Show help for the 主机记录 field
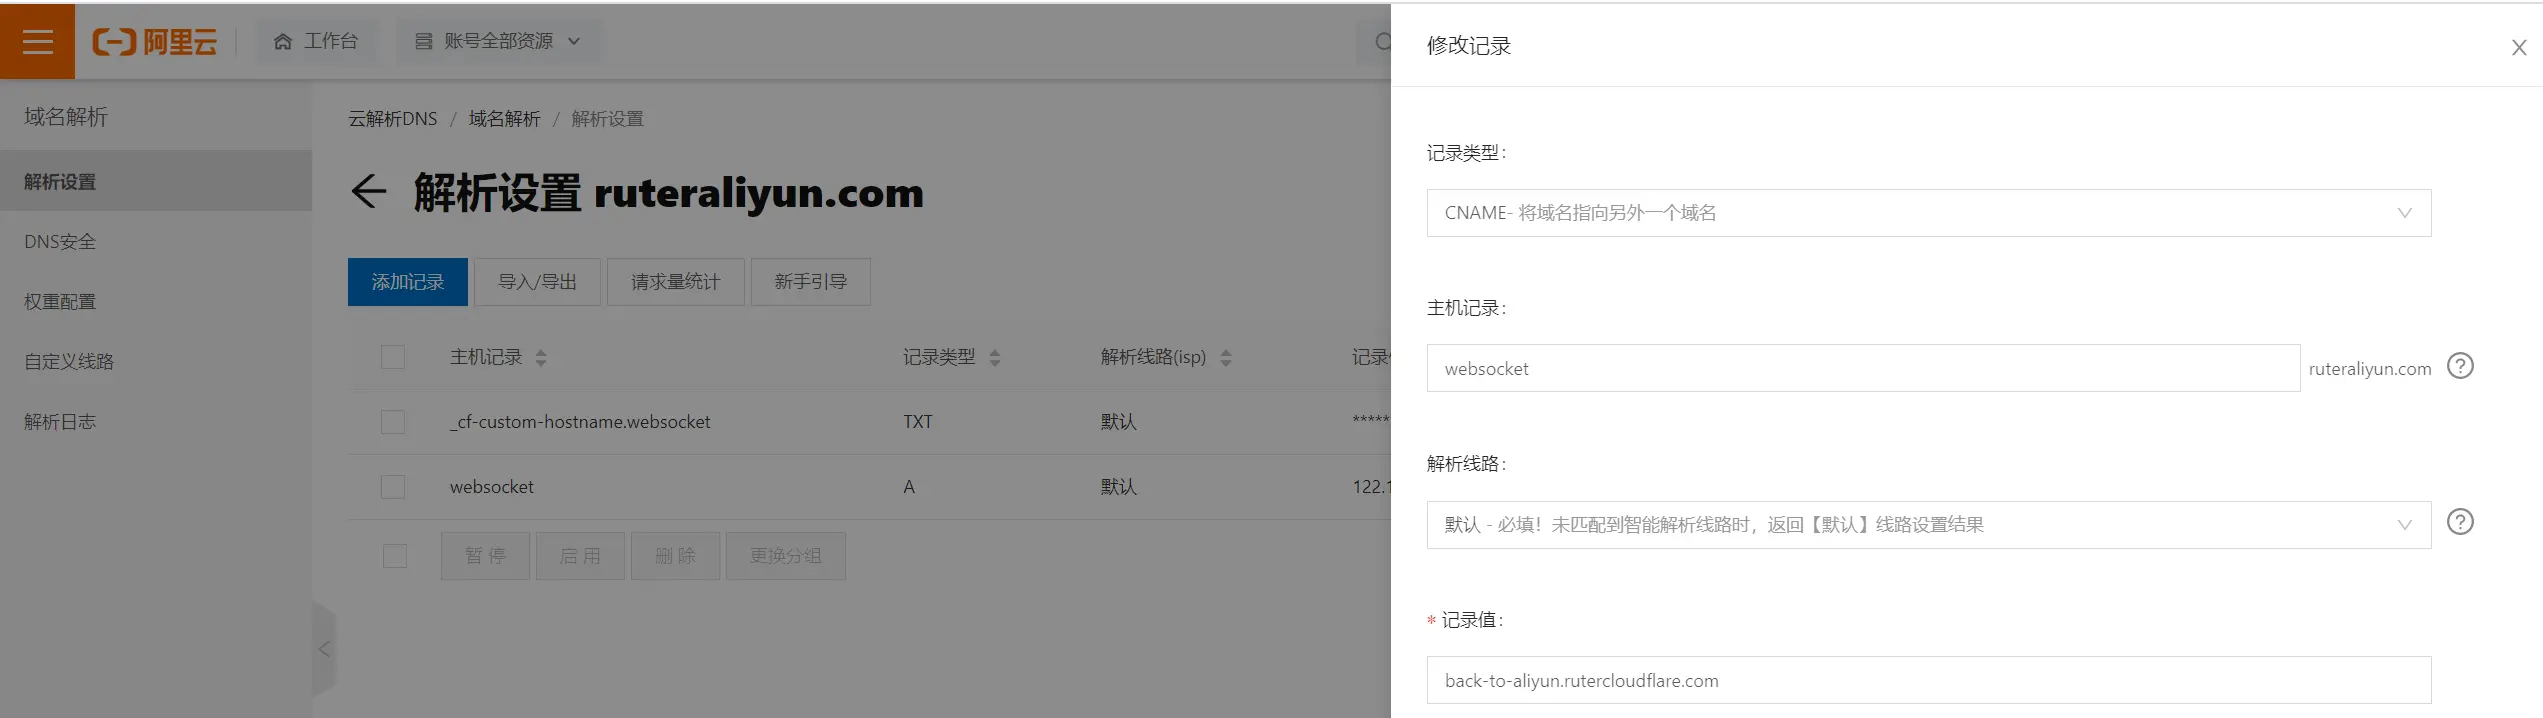Screen dimensions: 2543x718 2460,366
